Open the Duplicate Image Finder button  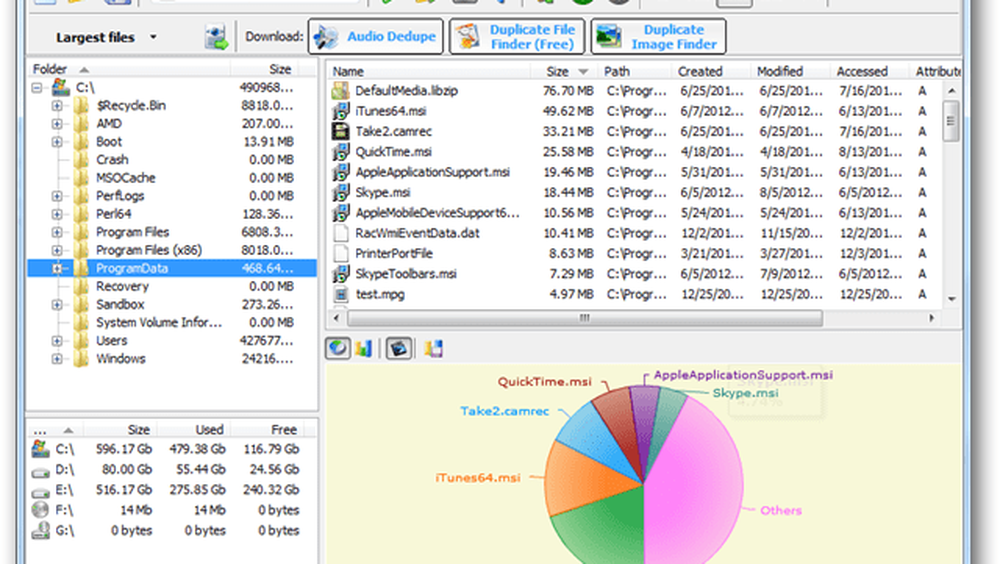pyautogui.click(x=658, y=37)
